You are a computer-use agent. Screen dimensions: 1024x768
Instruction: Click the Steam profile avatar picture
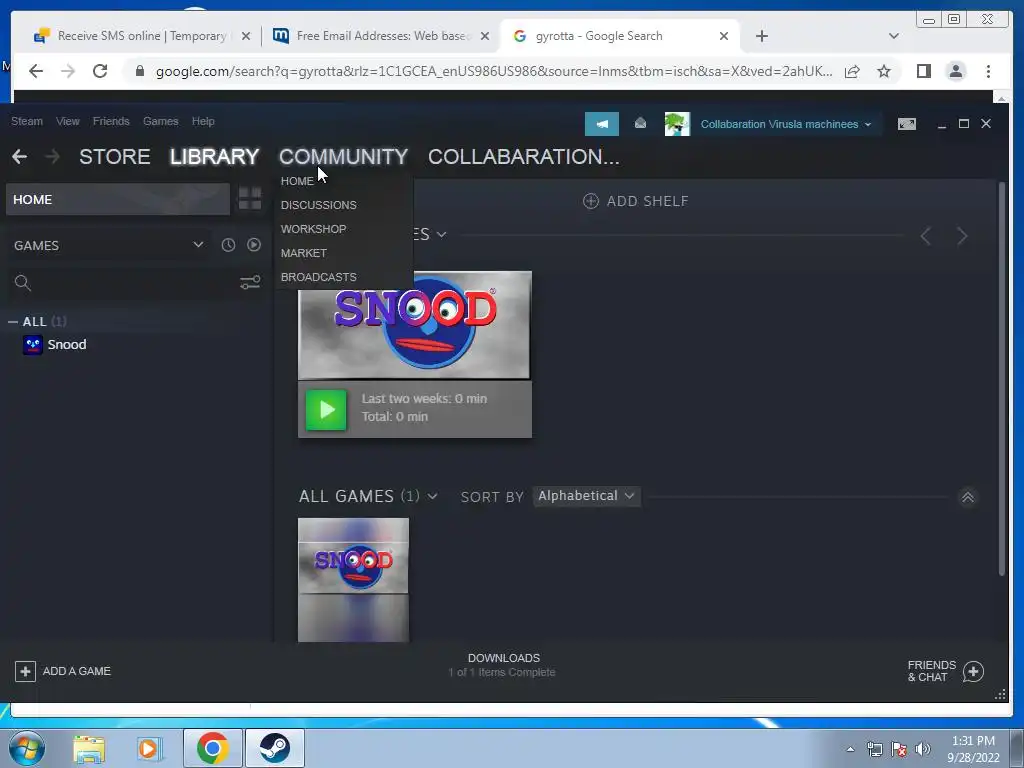pos(677,123)
